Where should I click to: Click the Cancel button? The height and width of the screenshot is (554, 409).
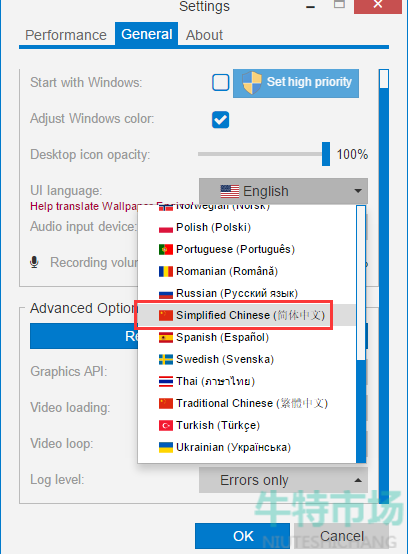[342, 536]
